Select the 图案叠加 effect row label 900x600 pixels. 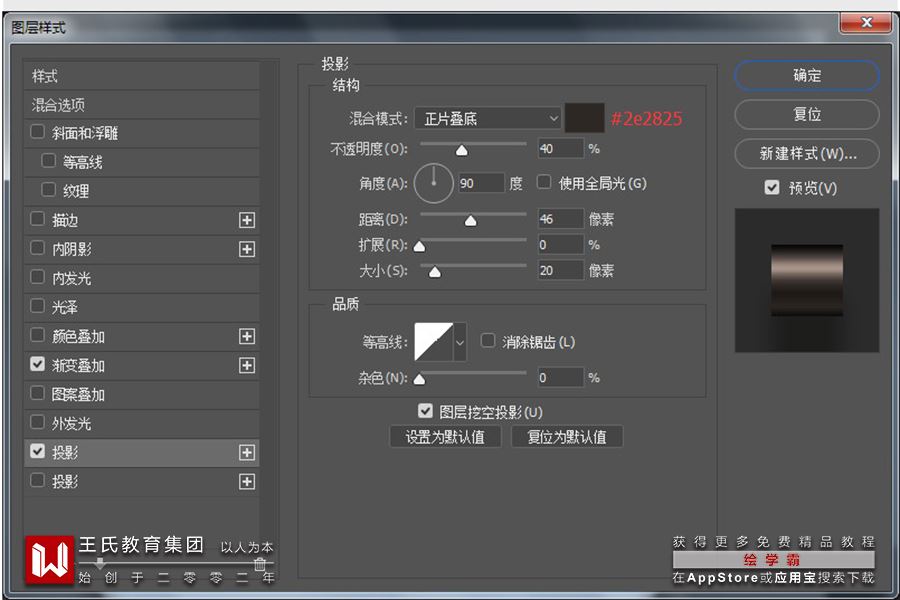pos(78,394)
